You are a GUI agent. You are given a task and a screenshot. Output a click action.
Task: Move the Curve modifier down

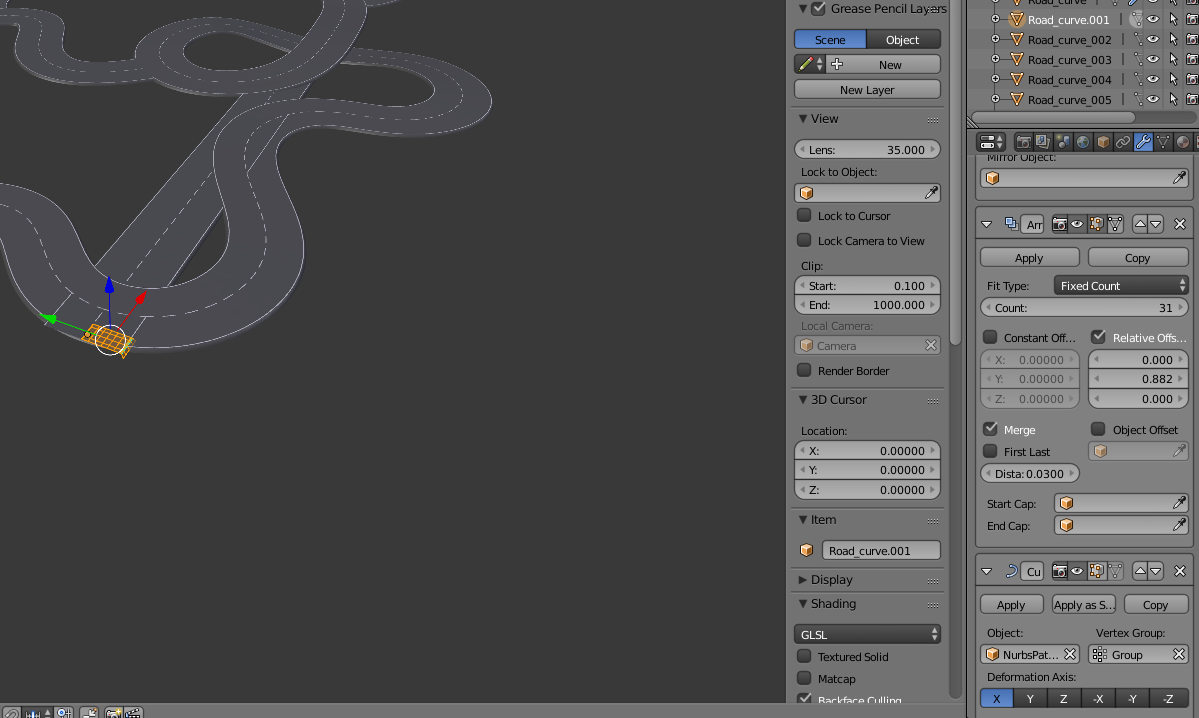pyautogui.click(x=1156, y=571)
